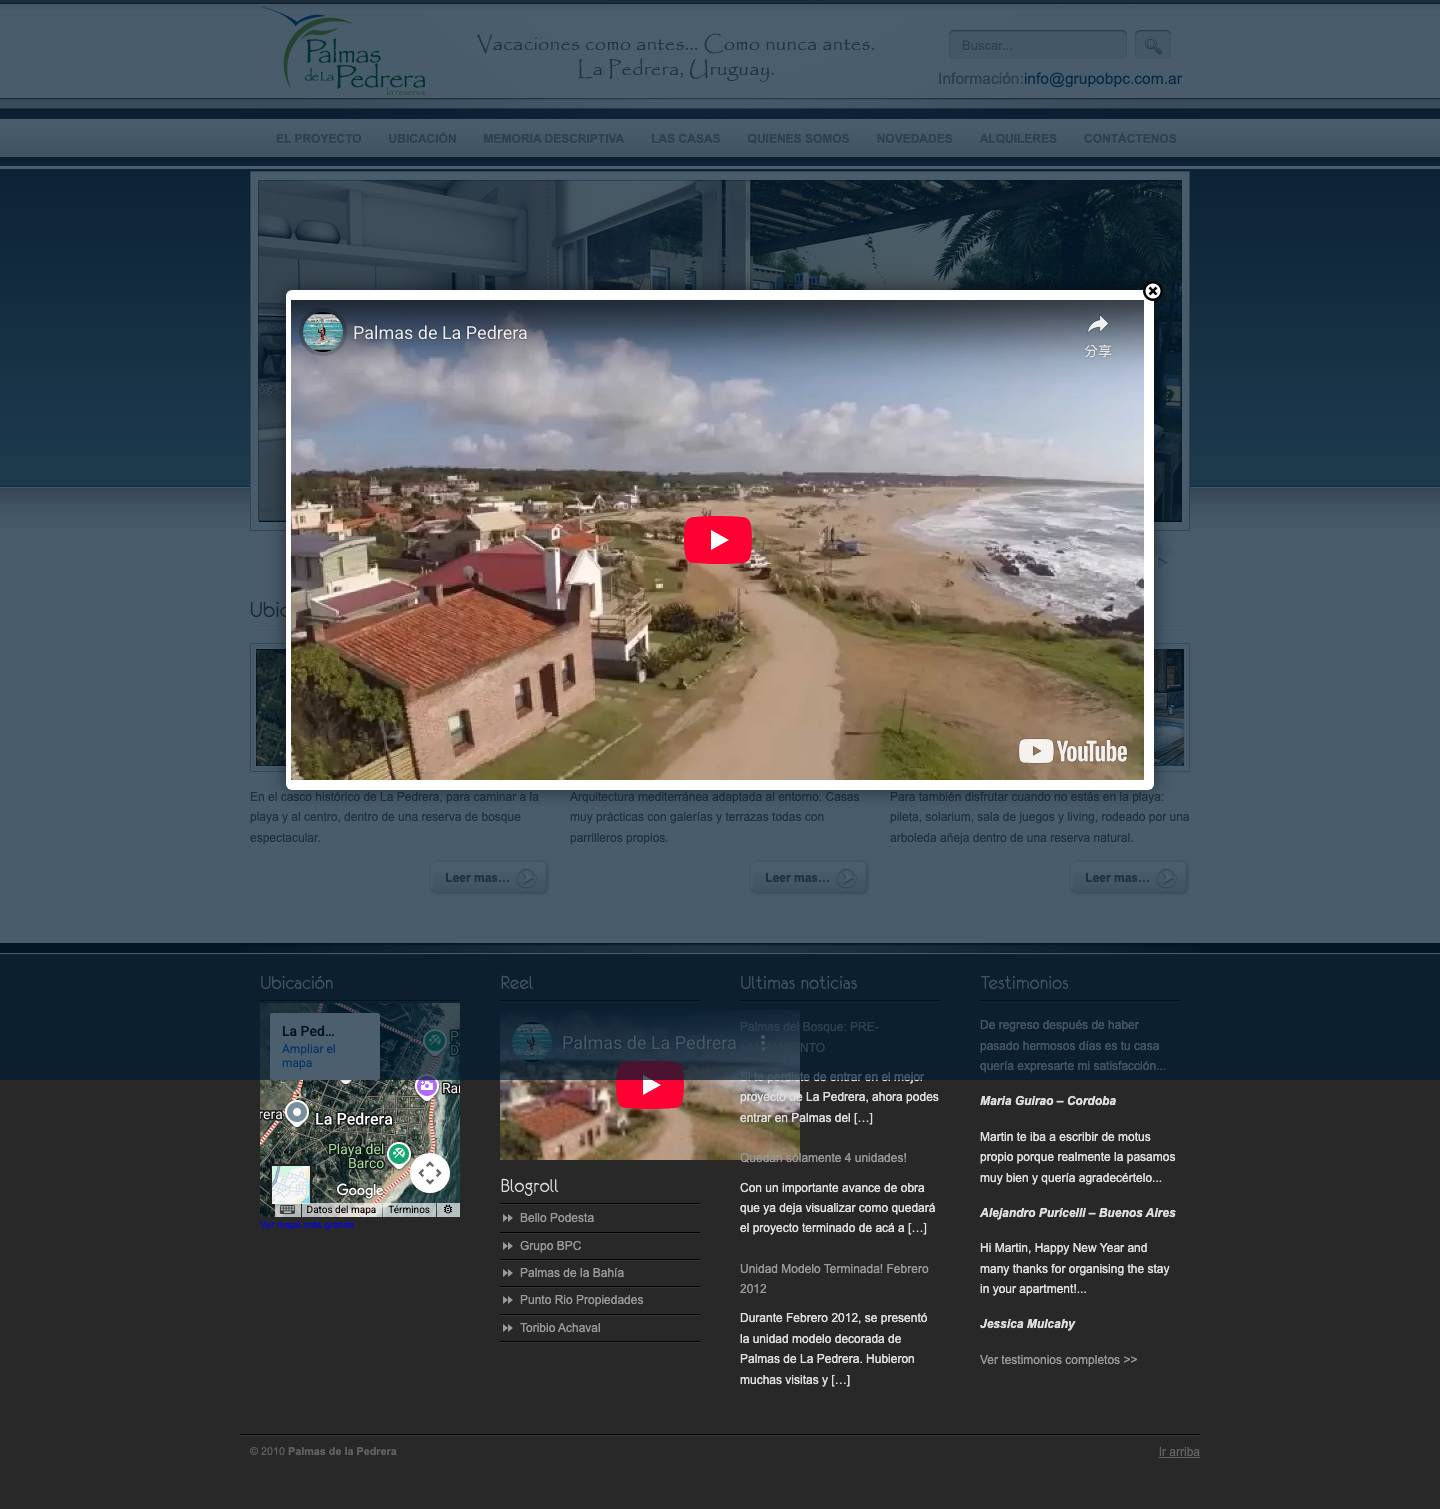The image size is (1440, 1509).
Task: Open the Novedades menu item
Action: pyautogui.click(x=914, y=139)
